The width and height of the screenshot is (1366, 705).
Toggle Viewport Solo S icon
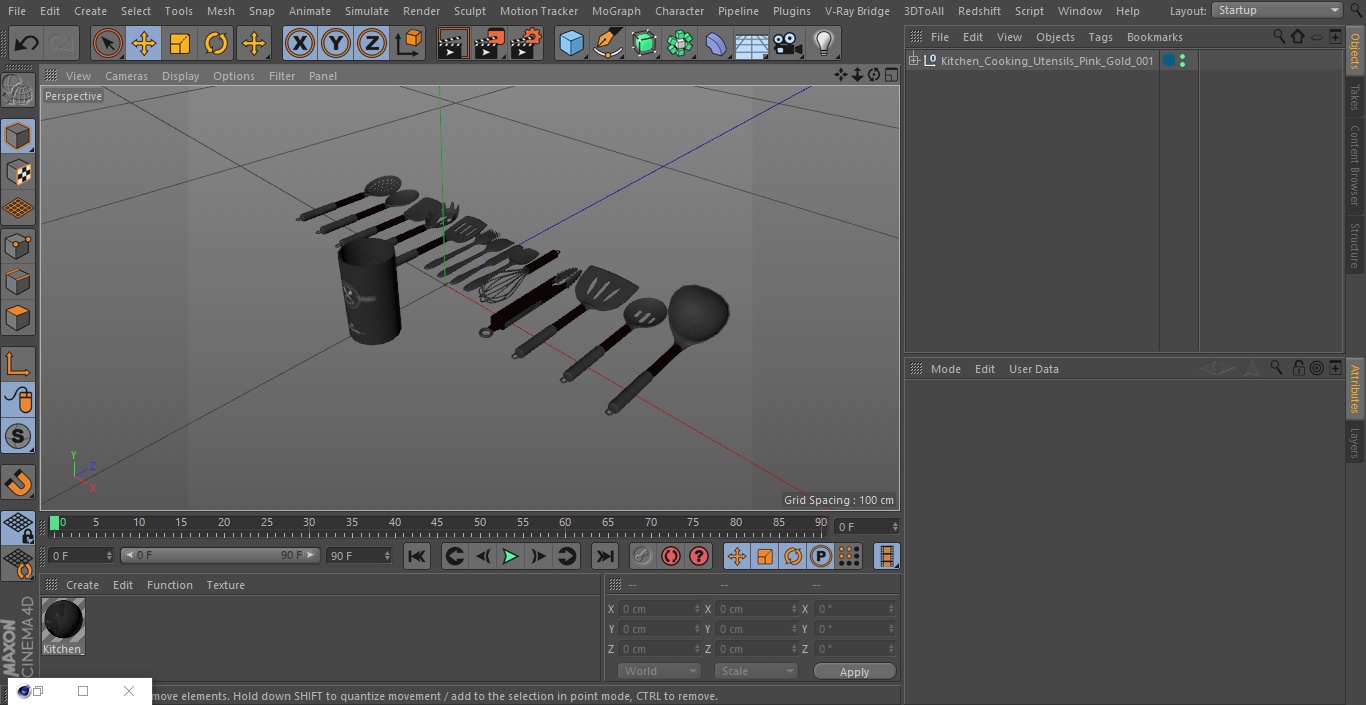(18, 436)
